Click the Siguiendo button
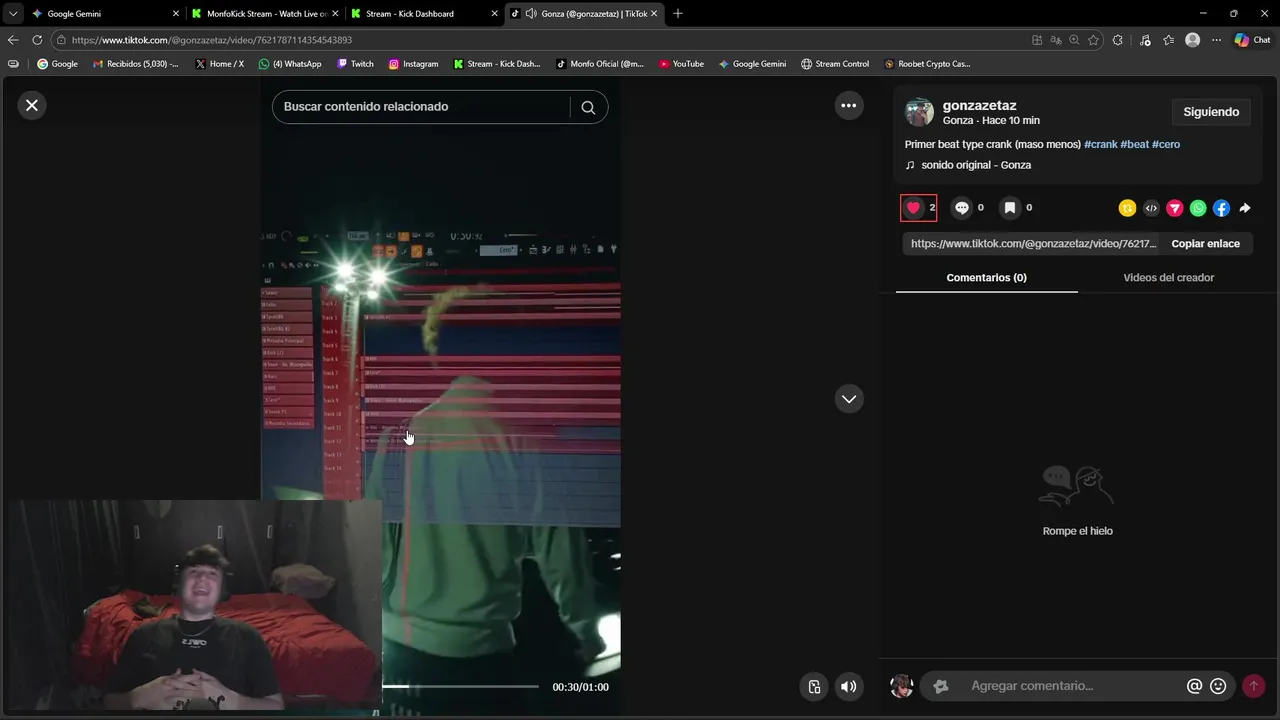This screenshot has width=1280, height=720. coord(1211,112)
